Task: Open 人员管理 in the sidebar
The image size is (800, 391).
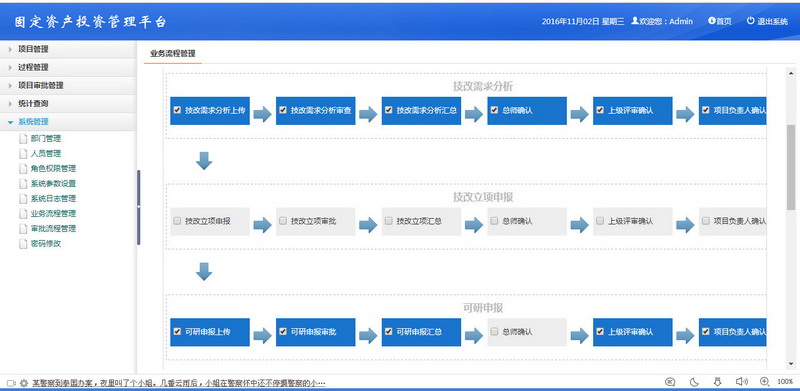Action: [x=46, y=154]
